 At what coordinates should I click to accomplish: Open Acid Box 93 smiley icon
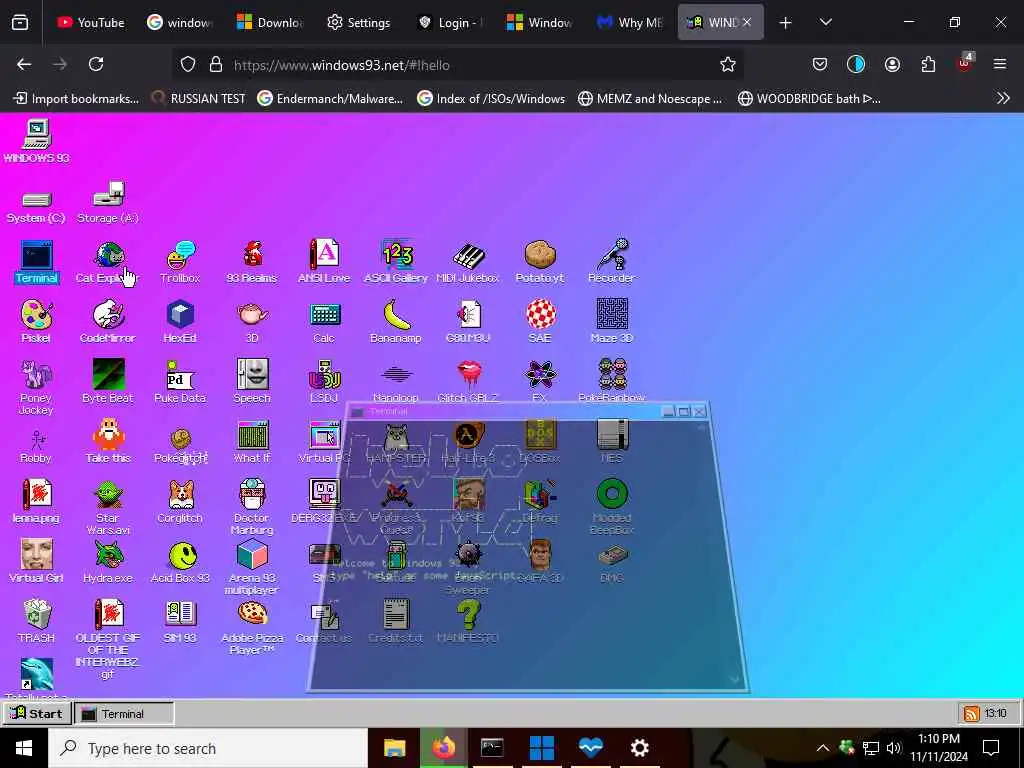tap(181, 562)
